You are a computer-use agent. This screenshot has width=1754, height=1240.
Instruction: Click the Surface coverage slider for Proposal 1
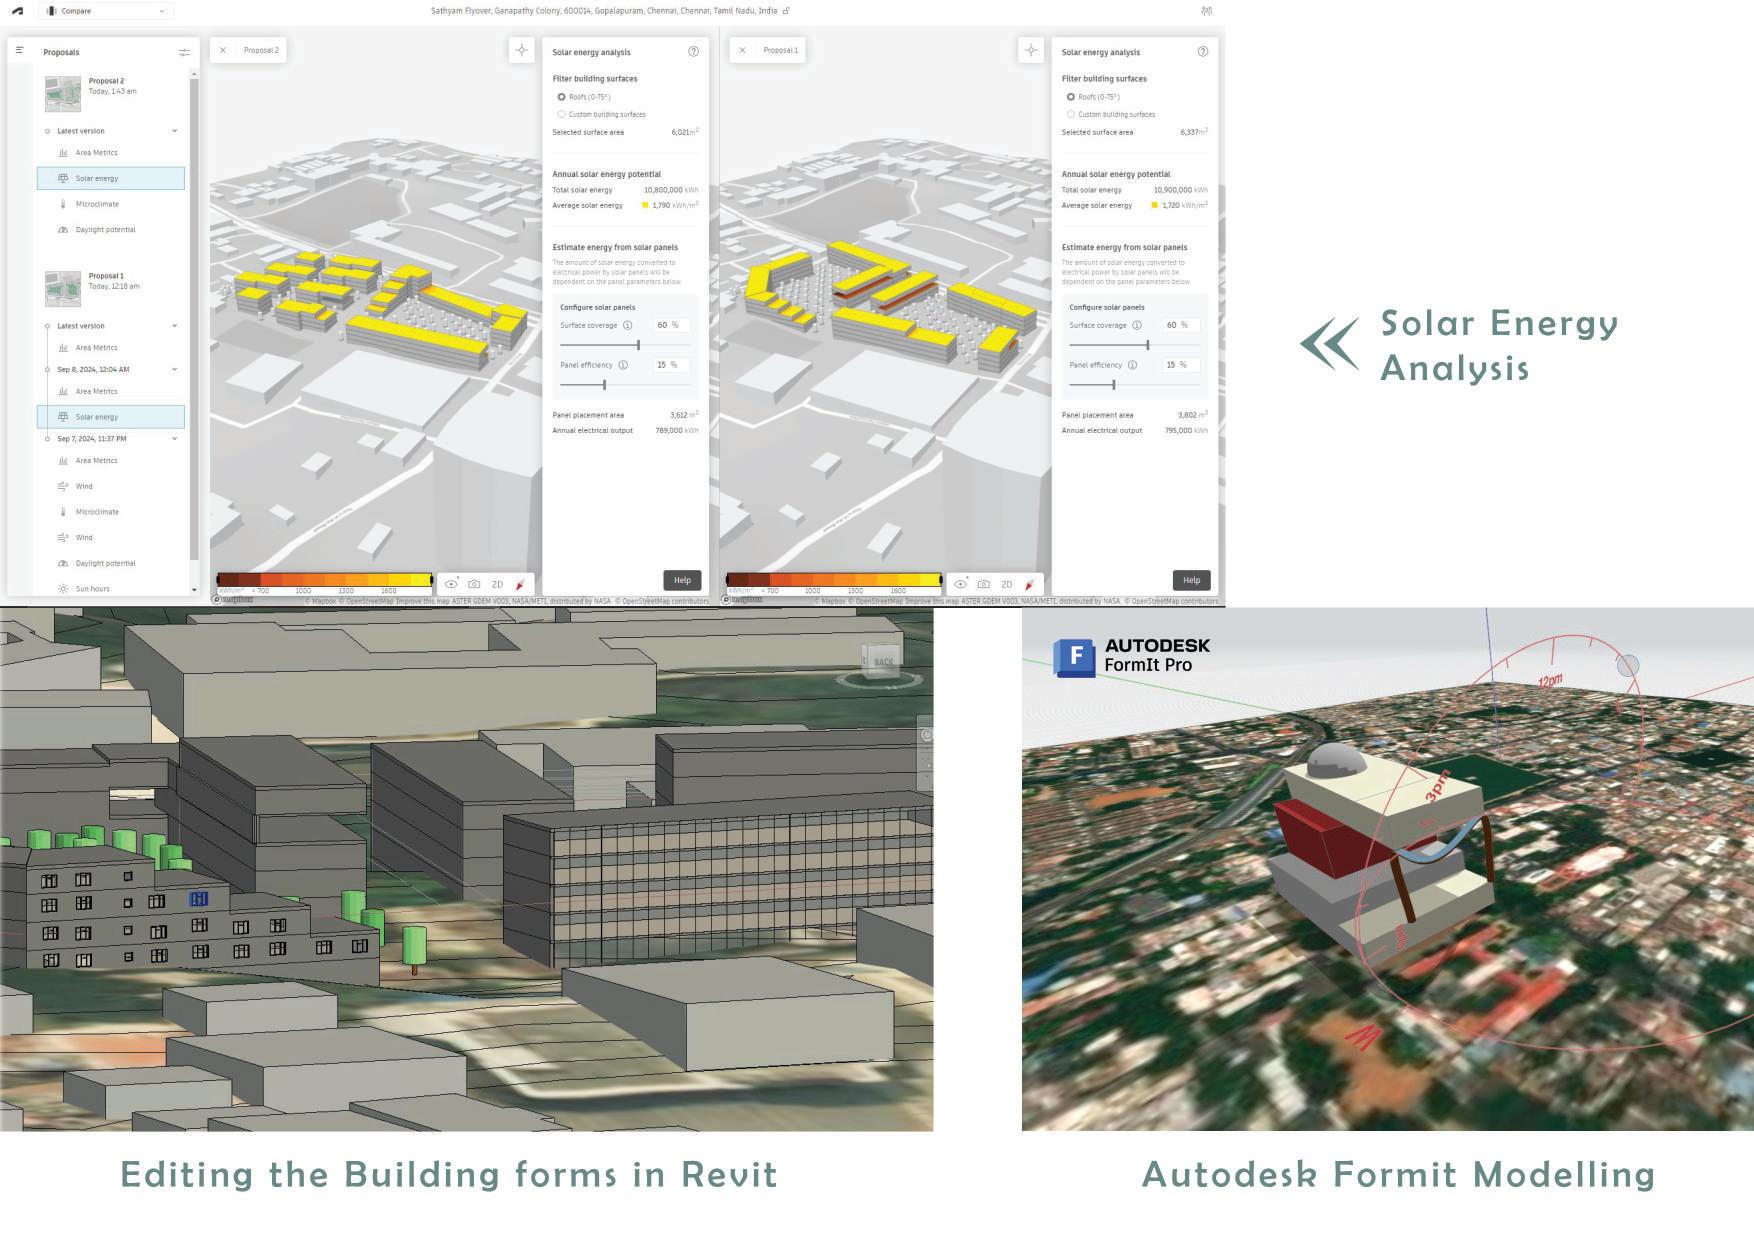pyautogui.click(x=1134, y=345)
